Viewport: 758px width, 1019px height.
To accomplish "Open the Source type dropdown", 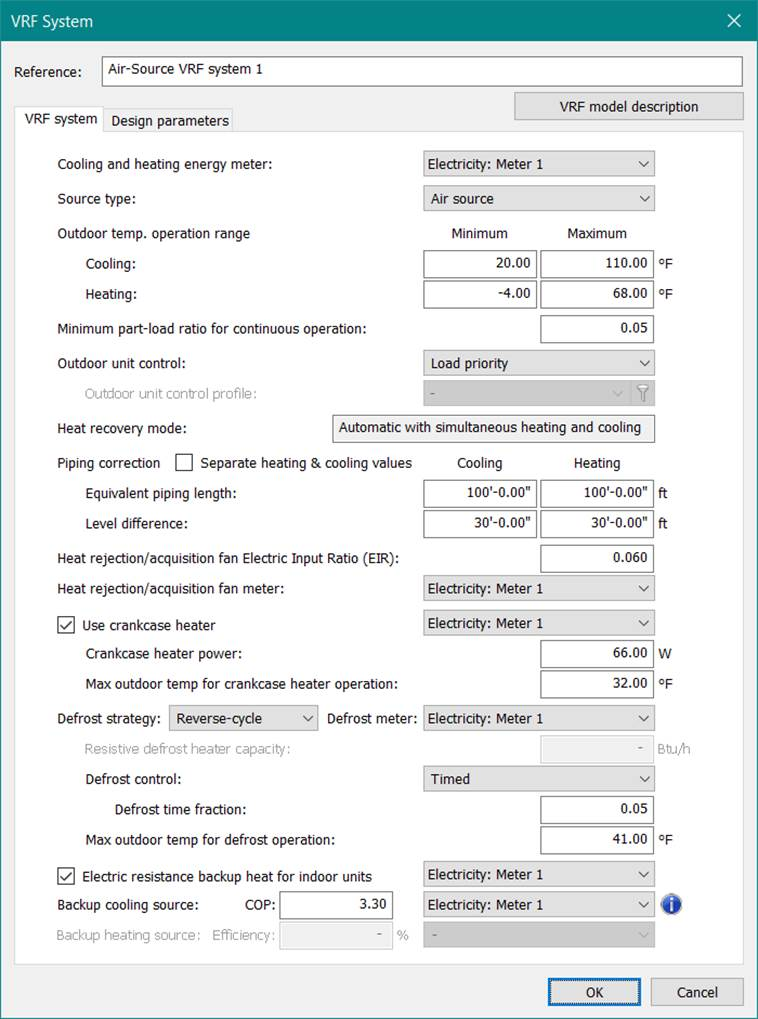I will (x=539, y=199).
